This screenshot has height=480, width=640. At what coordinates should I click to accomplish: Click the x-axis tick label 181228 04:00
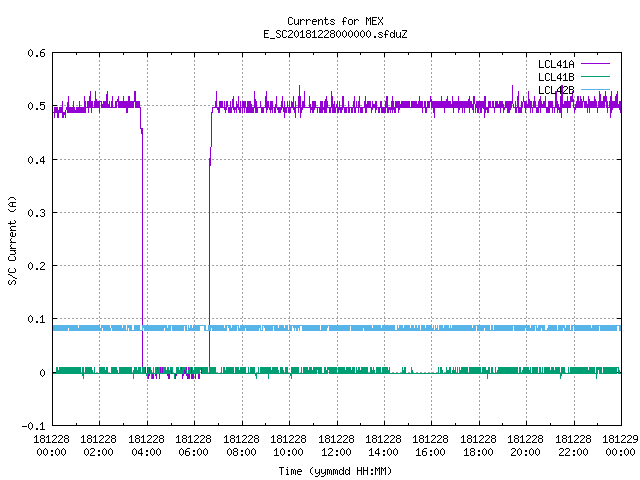coord(146,446)
